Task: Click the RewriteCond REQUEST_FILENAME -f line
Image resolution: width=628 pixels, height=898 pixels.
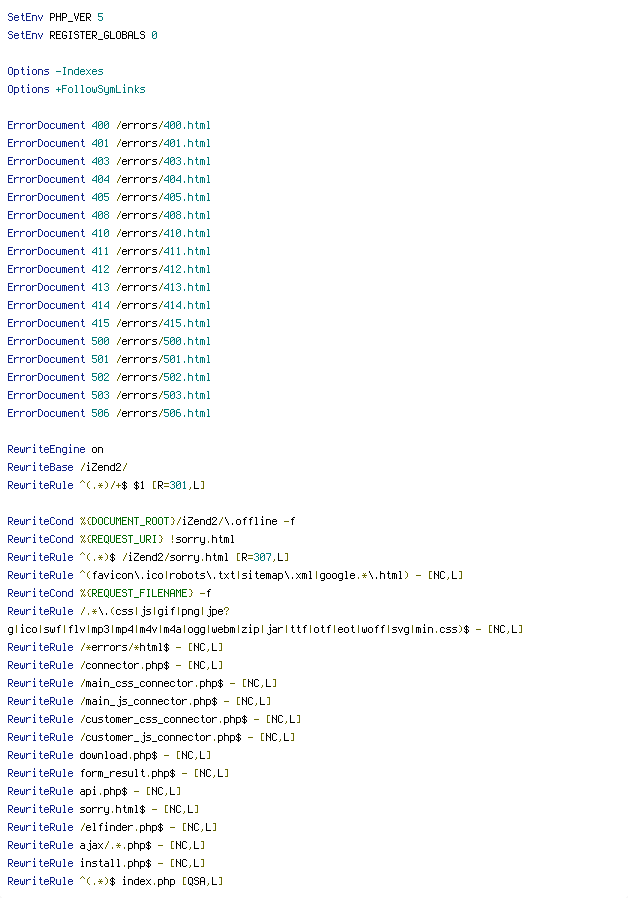Action: click(x=109, y=593)
